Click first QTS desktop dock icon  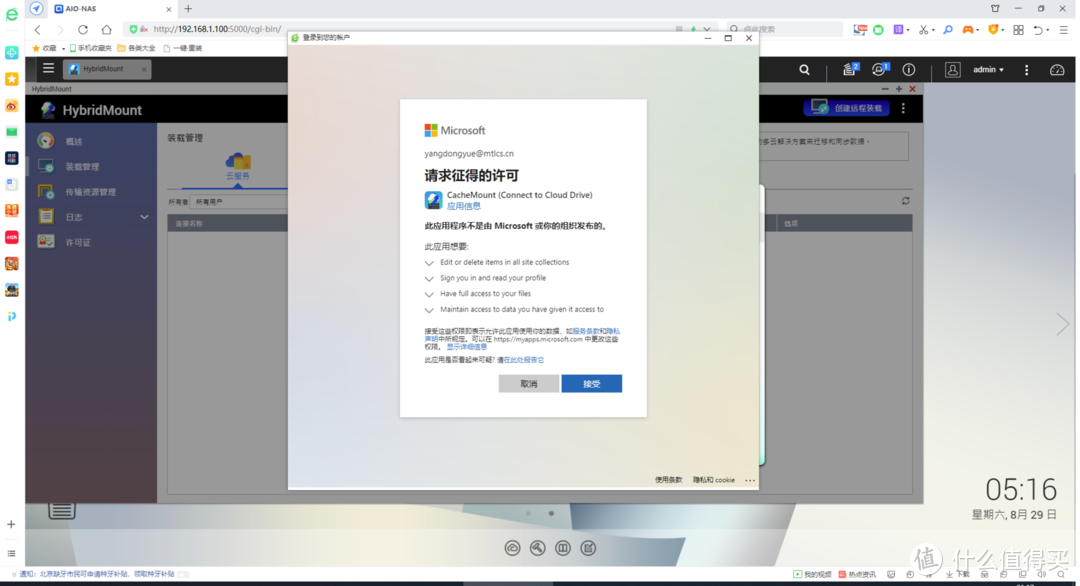(x=512, y=548)
